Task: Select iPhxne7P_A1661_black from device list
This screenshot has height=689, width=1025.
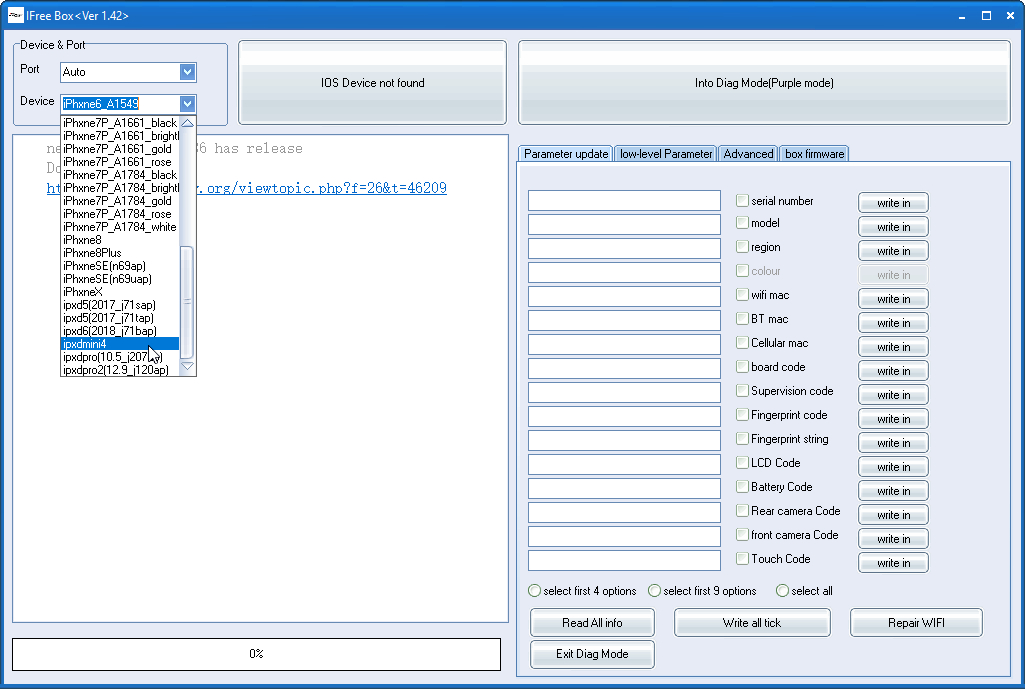Action: pos(120,123)
